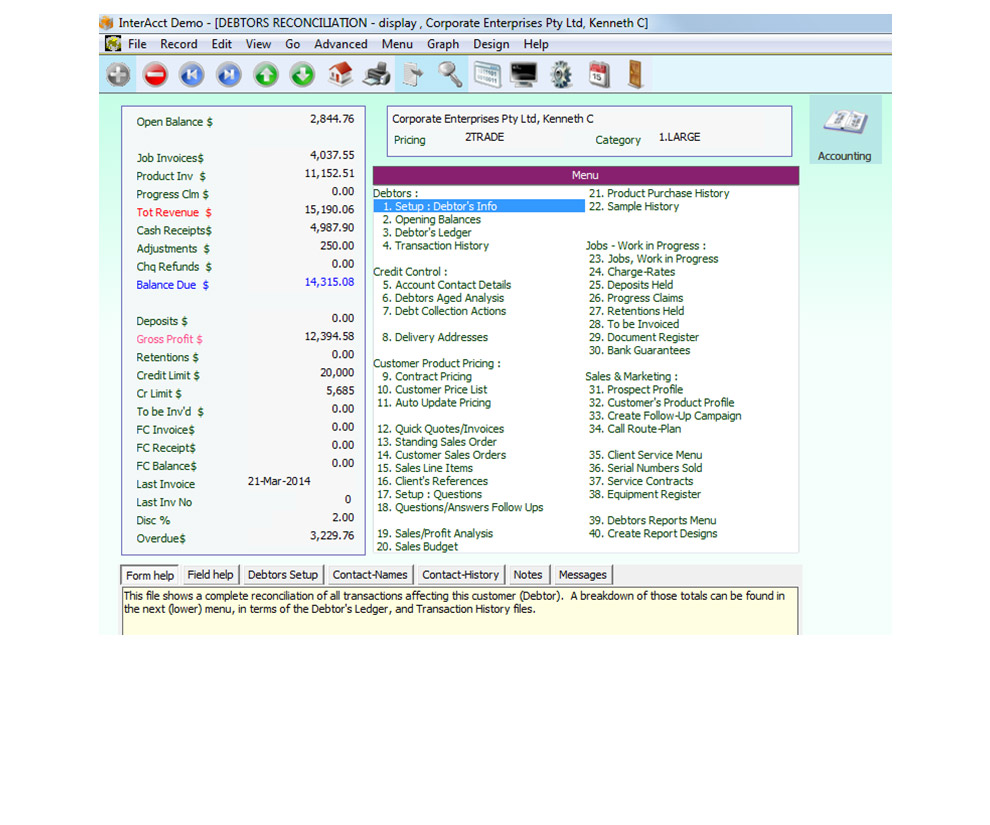Viewport: 990px width, 825px height.
Task: Click the printer icon
Action: tap(377, 74)
